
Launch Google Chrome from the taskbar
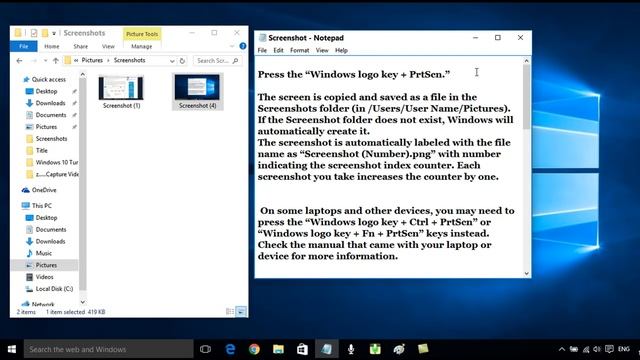(x=254, y=349)
